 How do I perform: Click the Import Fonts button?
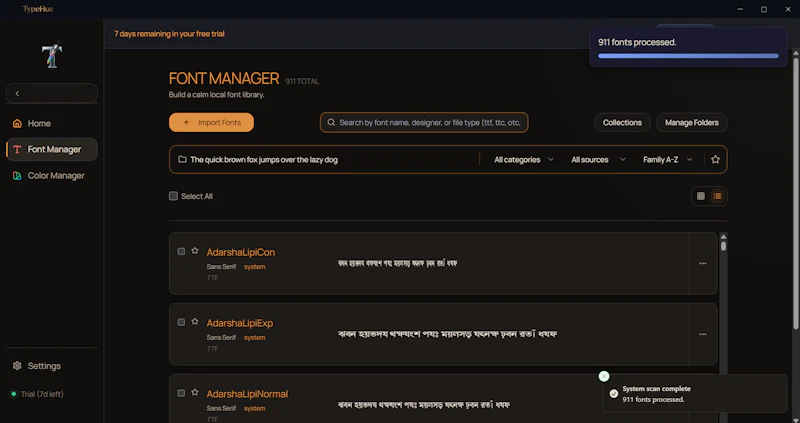pyautogui.click(x=211, y=122)
